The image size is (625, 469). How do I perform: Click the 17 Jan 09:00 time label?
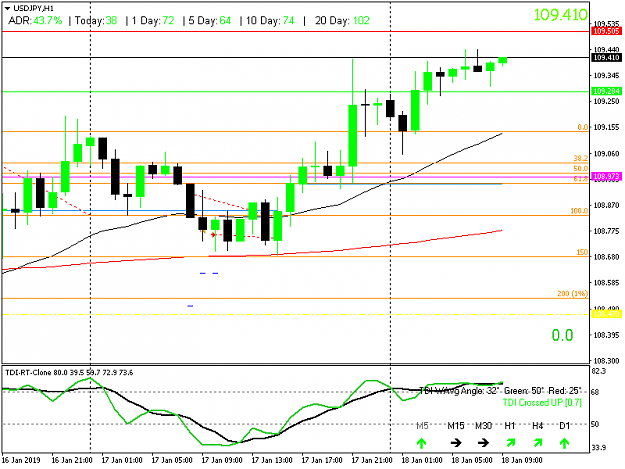(222, 460)
